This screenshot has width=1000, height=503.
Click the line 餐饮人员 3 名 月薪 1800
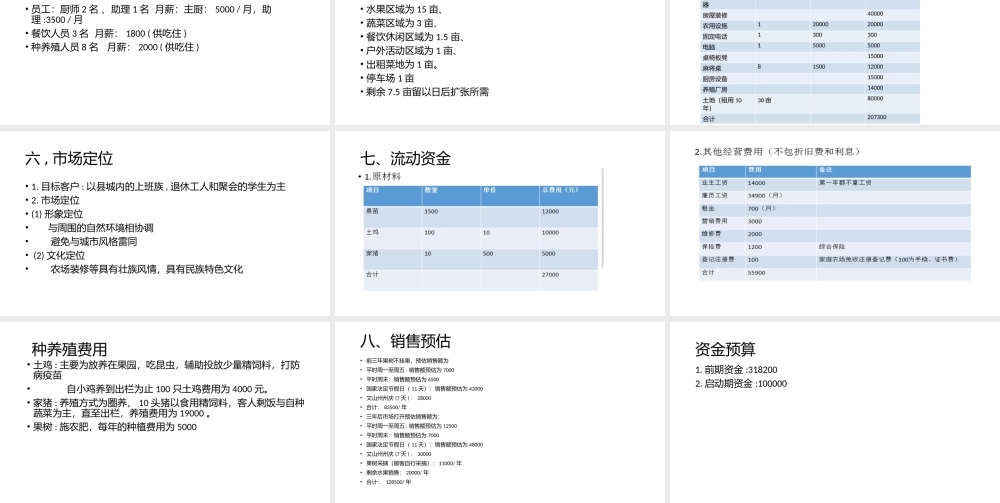click(109, 33)
